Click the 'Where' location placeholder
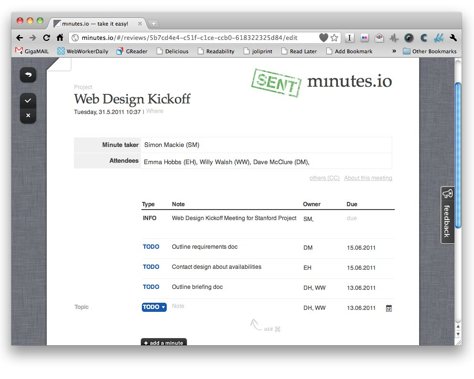Viewport: 474px width, 379px height. (155, 111)
